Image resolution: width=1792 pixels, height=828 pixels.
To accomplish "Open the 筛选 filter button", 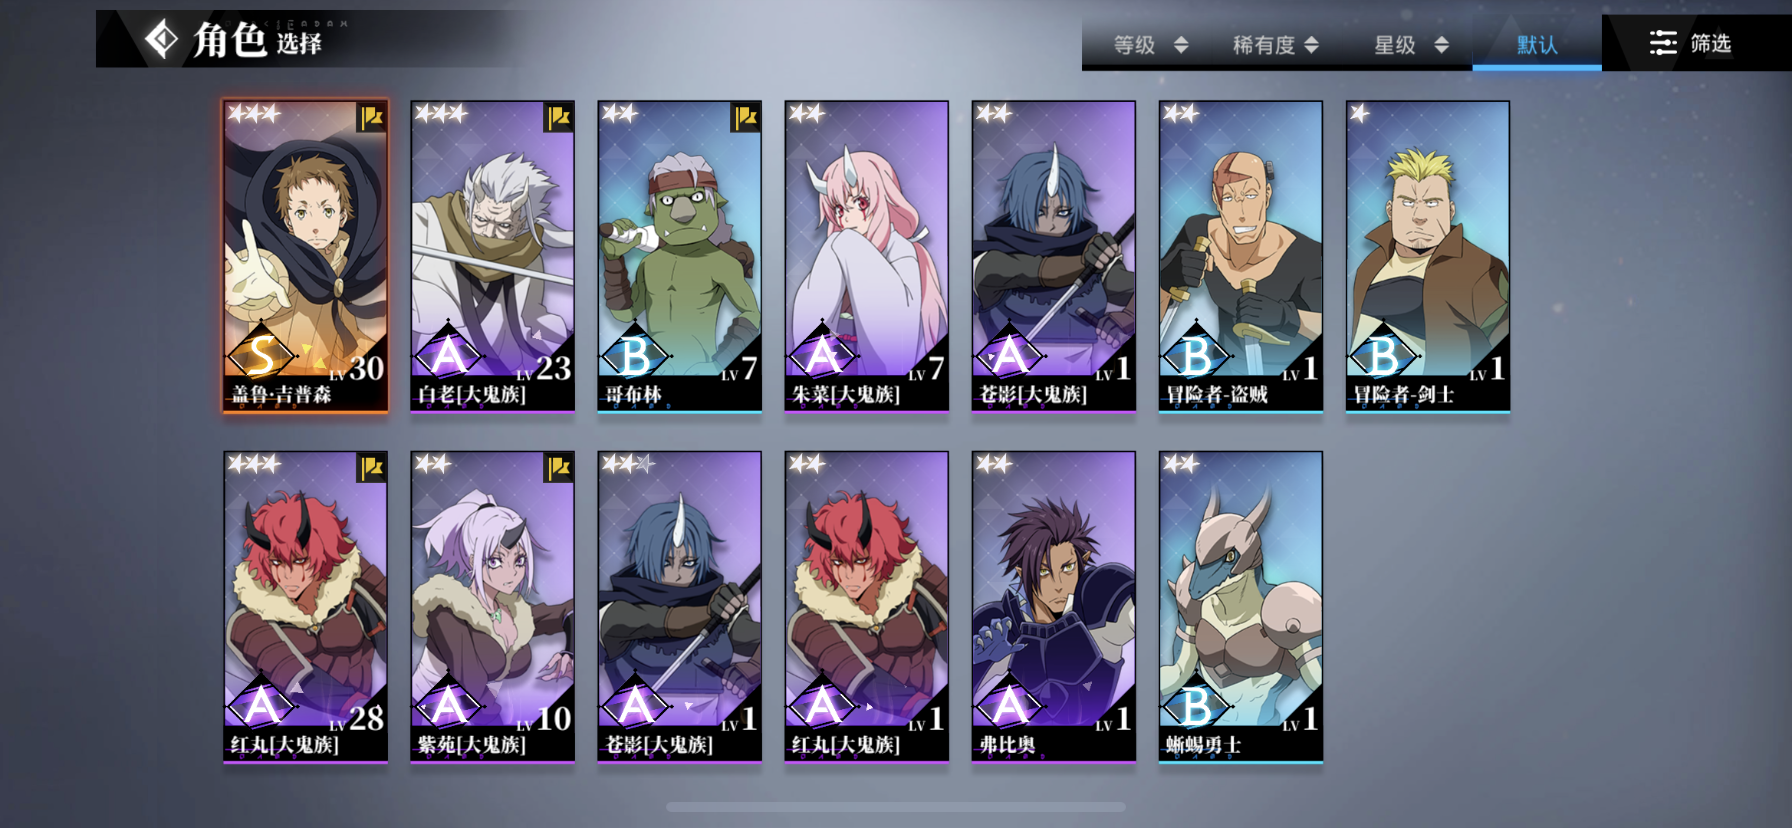I will point(1690,43).
